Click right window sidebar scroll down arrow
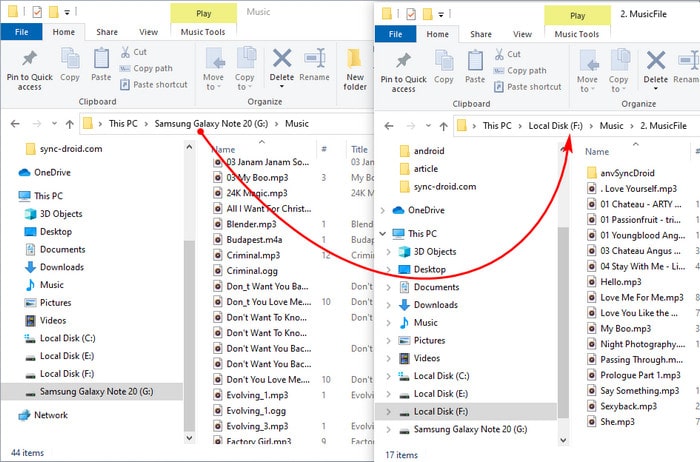 pos(563,440)
